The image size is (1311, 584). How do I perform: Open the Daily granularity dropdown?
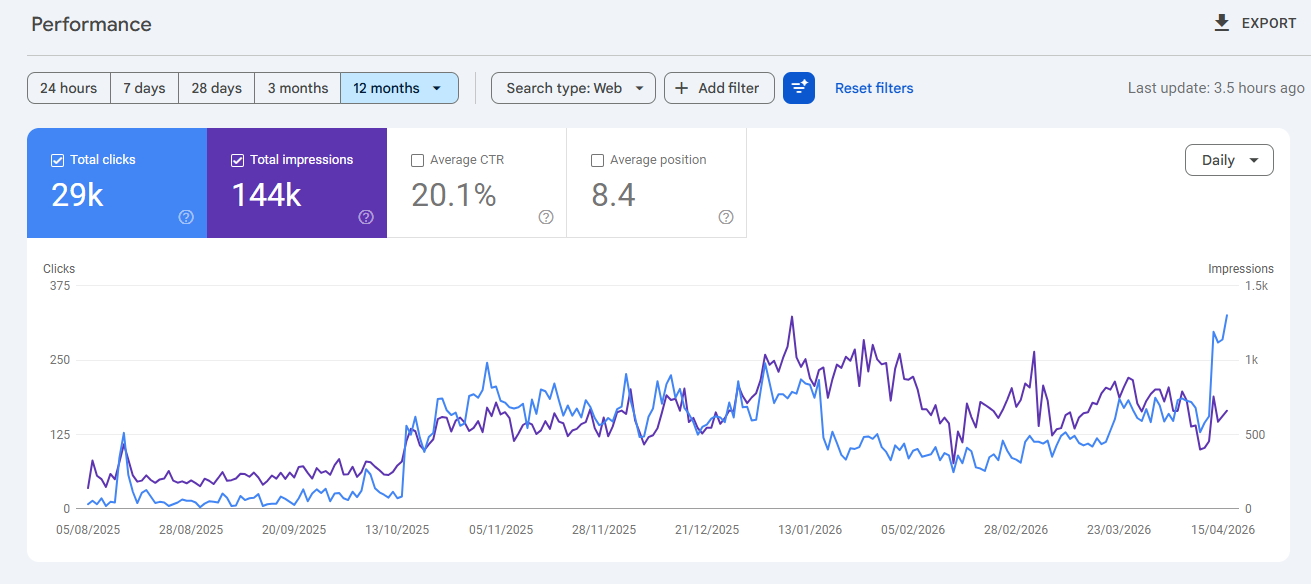tap(1229, 159)
